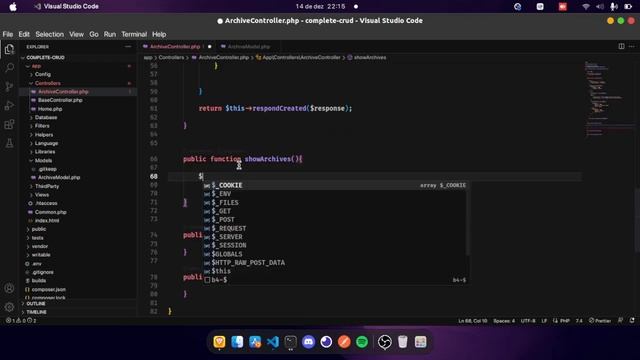
Task: Open the Apple menu
Action: [x=13, y=7]
